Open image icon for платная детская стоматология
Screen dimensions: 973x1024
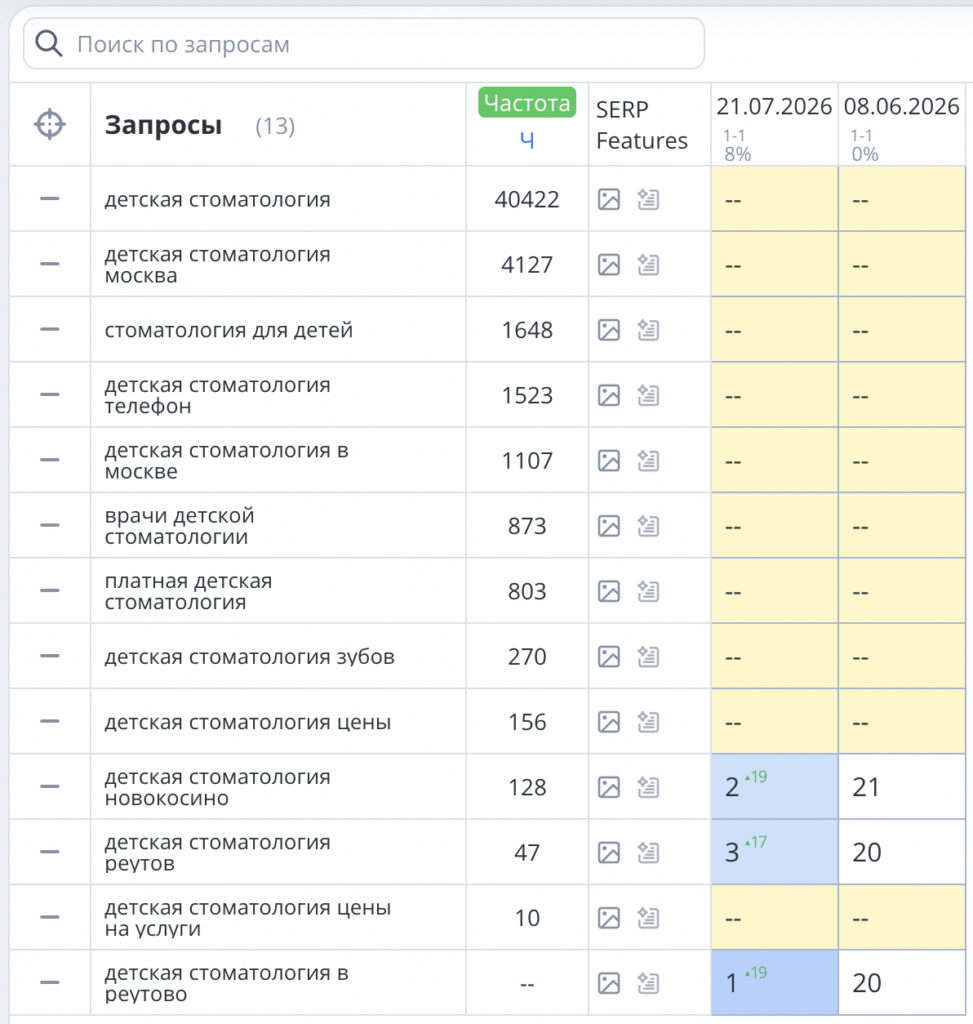(x=609, y=591)
